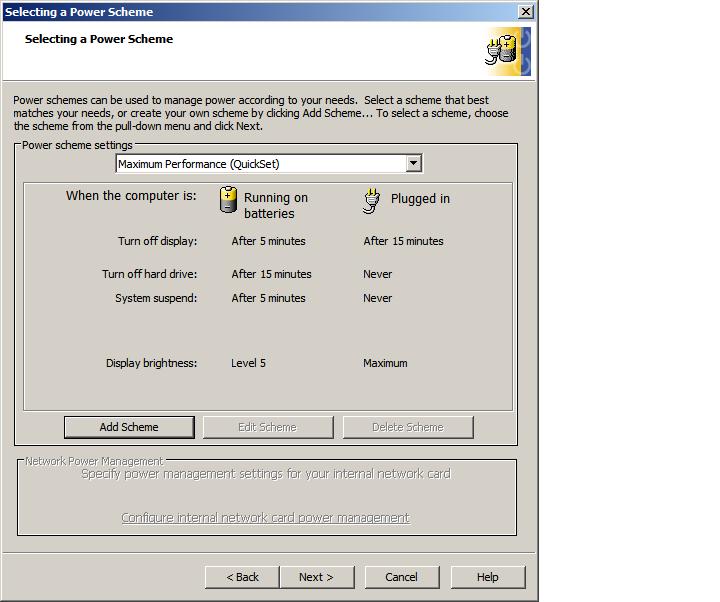The image size is (720, 602).
Task: Click 'After 5 minutes' battery display value
Action: pyautogui.click(x=268, y=241)
